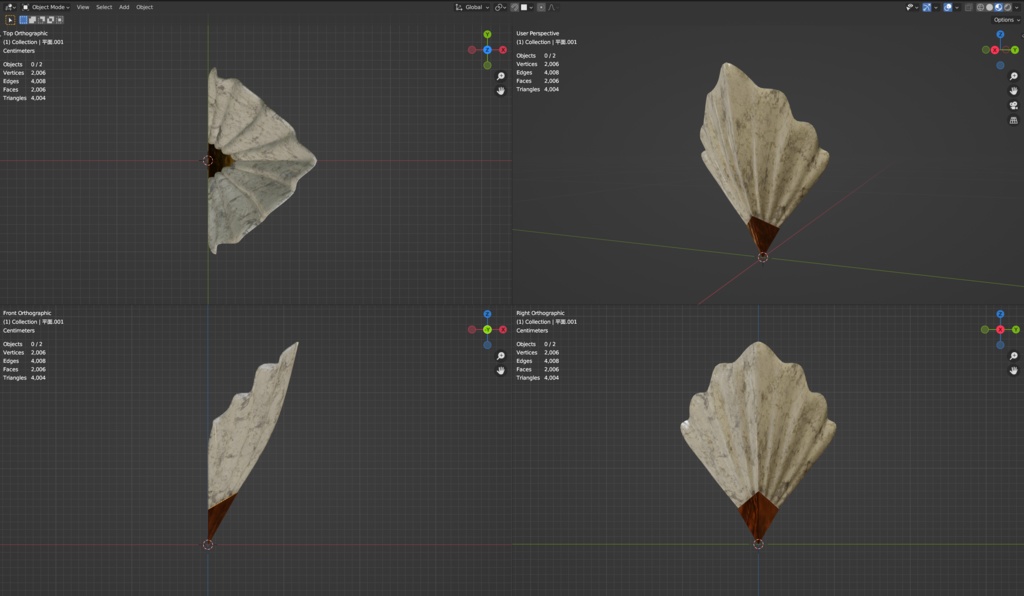Click the pan hand icon in Top Orthographic view

500,91
